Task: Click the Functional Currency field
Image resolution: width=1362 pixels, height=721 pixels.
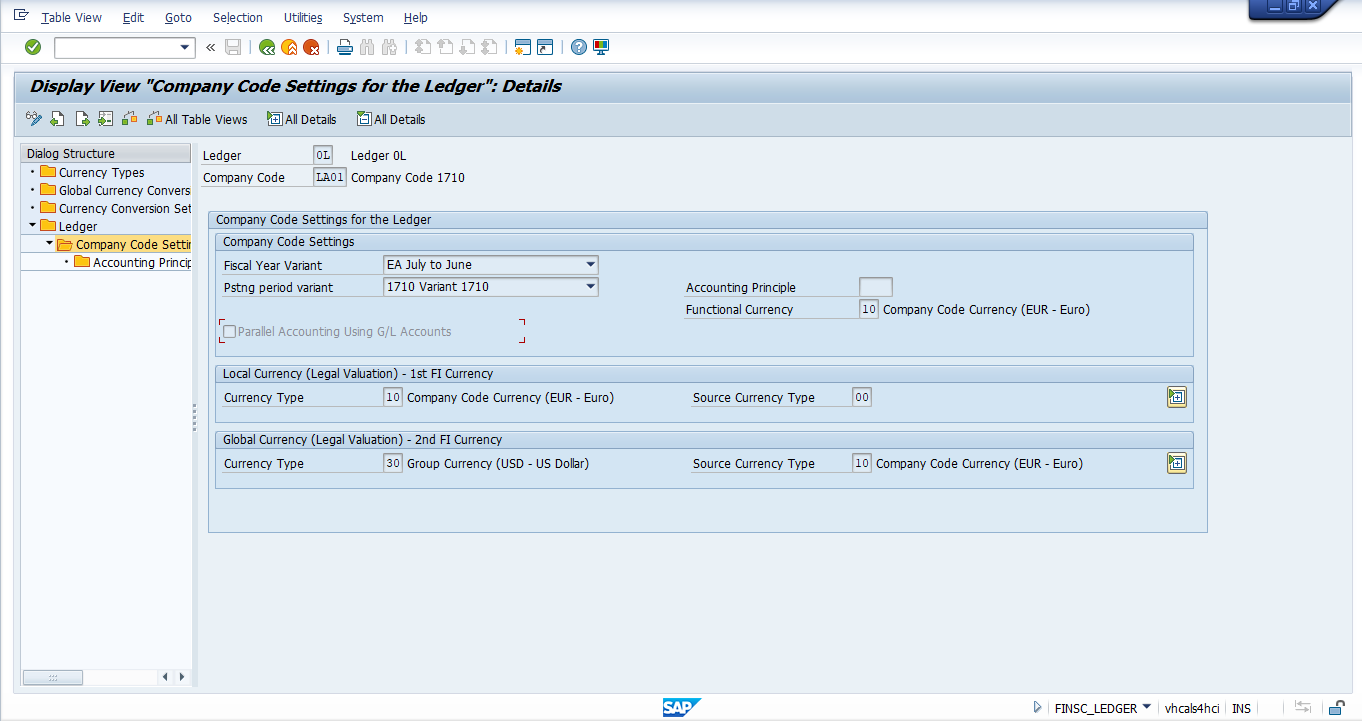Action: [868, 309]
